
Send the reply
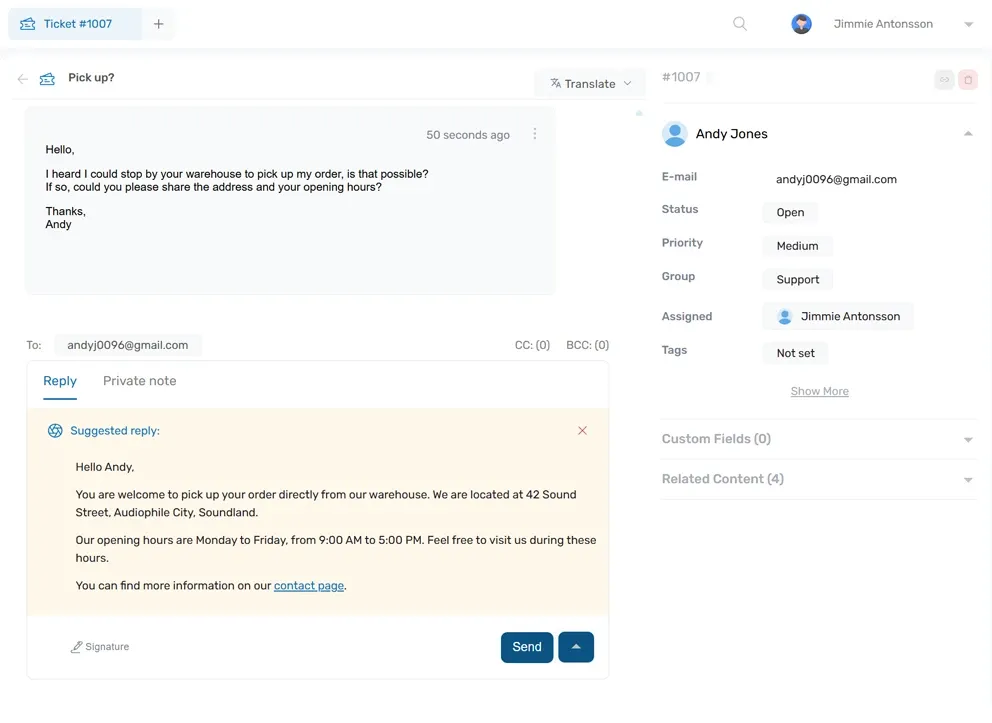tap(527, 647)
